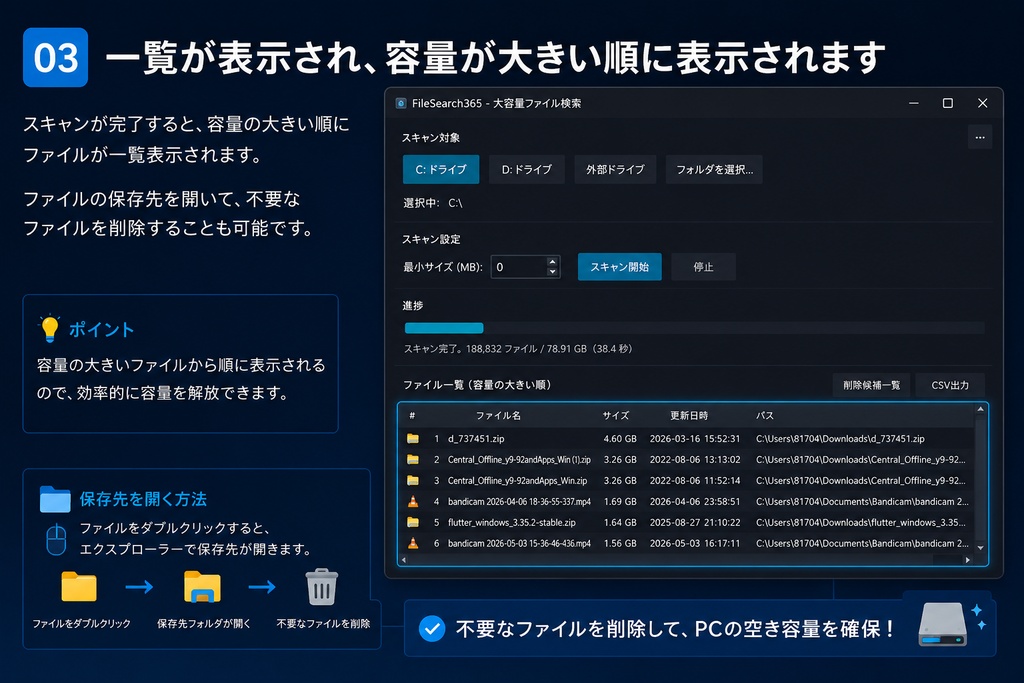Select the C: ドライブ scan target
Viewport: 1024px width, 683px height.
[x=441, y=170]
